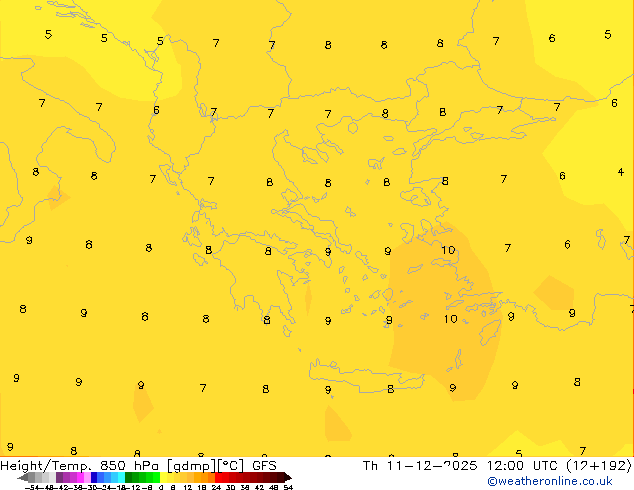The width and height of the screenshot is (634, 490).
Task: Click the dark maroon right arrow of the color scale
Action: click(287, 478)
